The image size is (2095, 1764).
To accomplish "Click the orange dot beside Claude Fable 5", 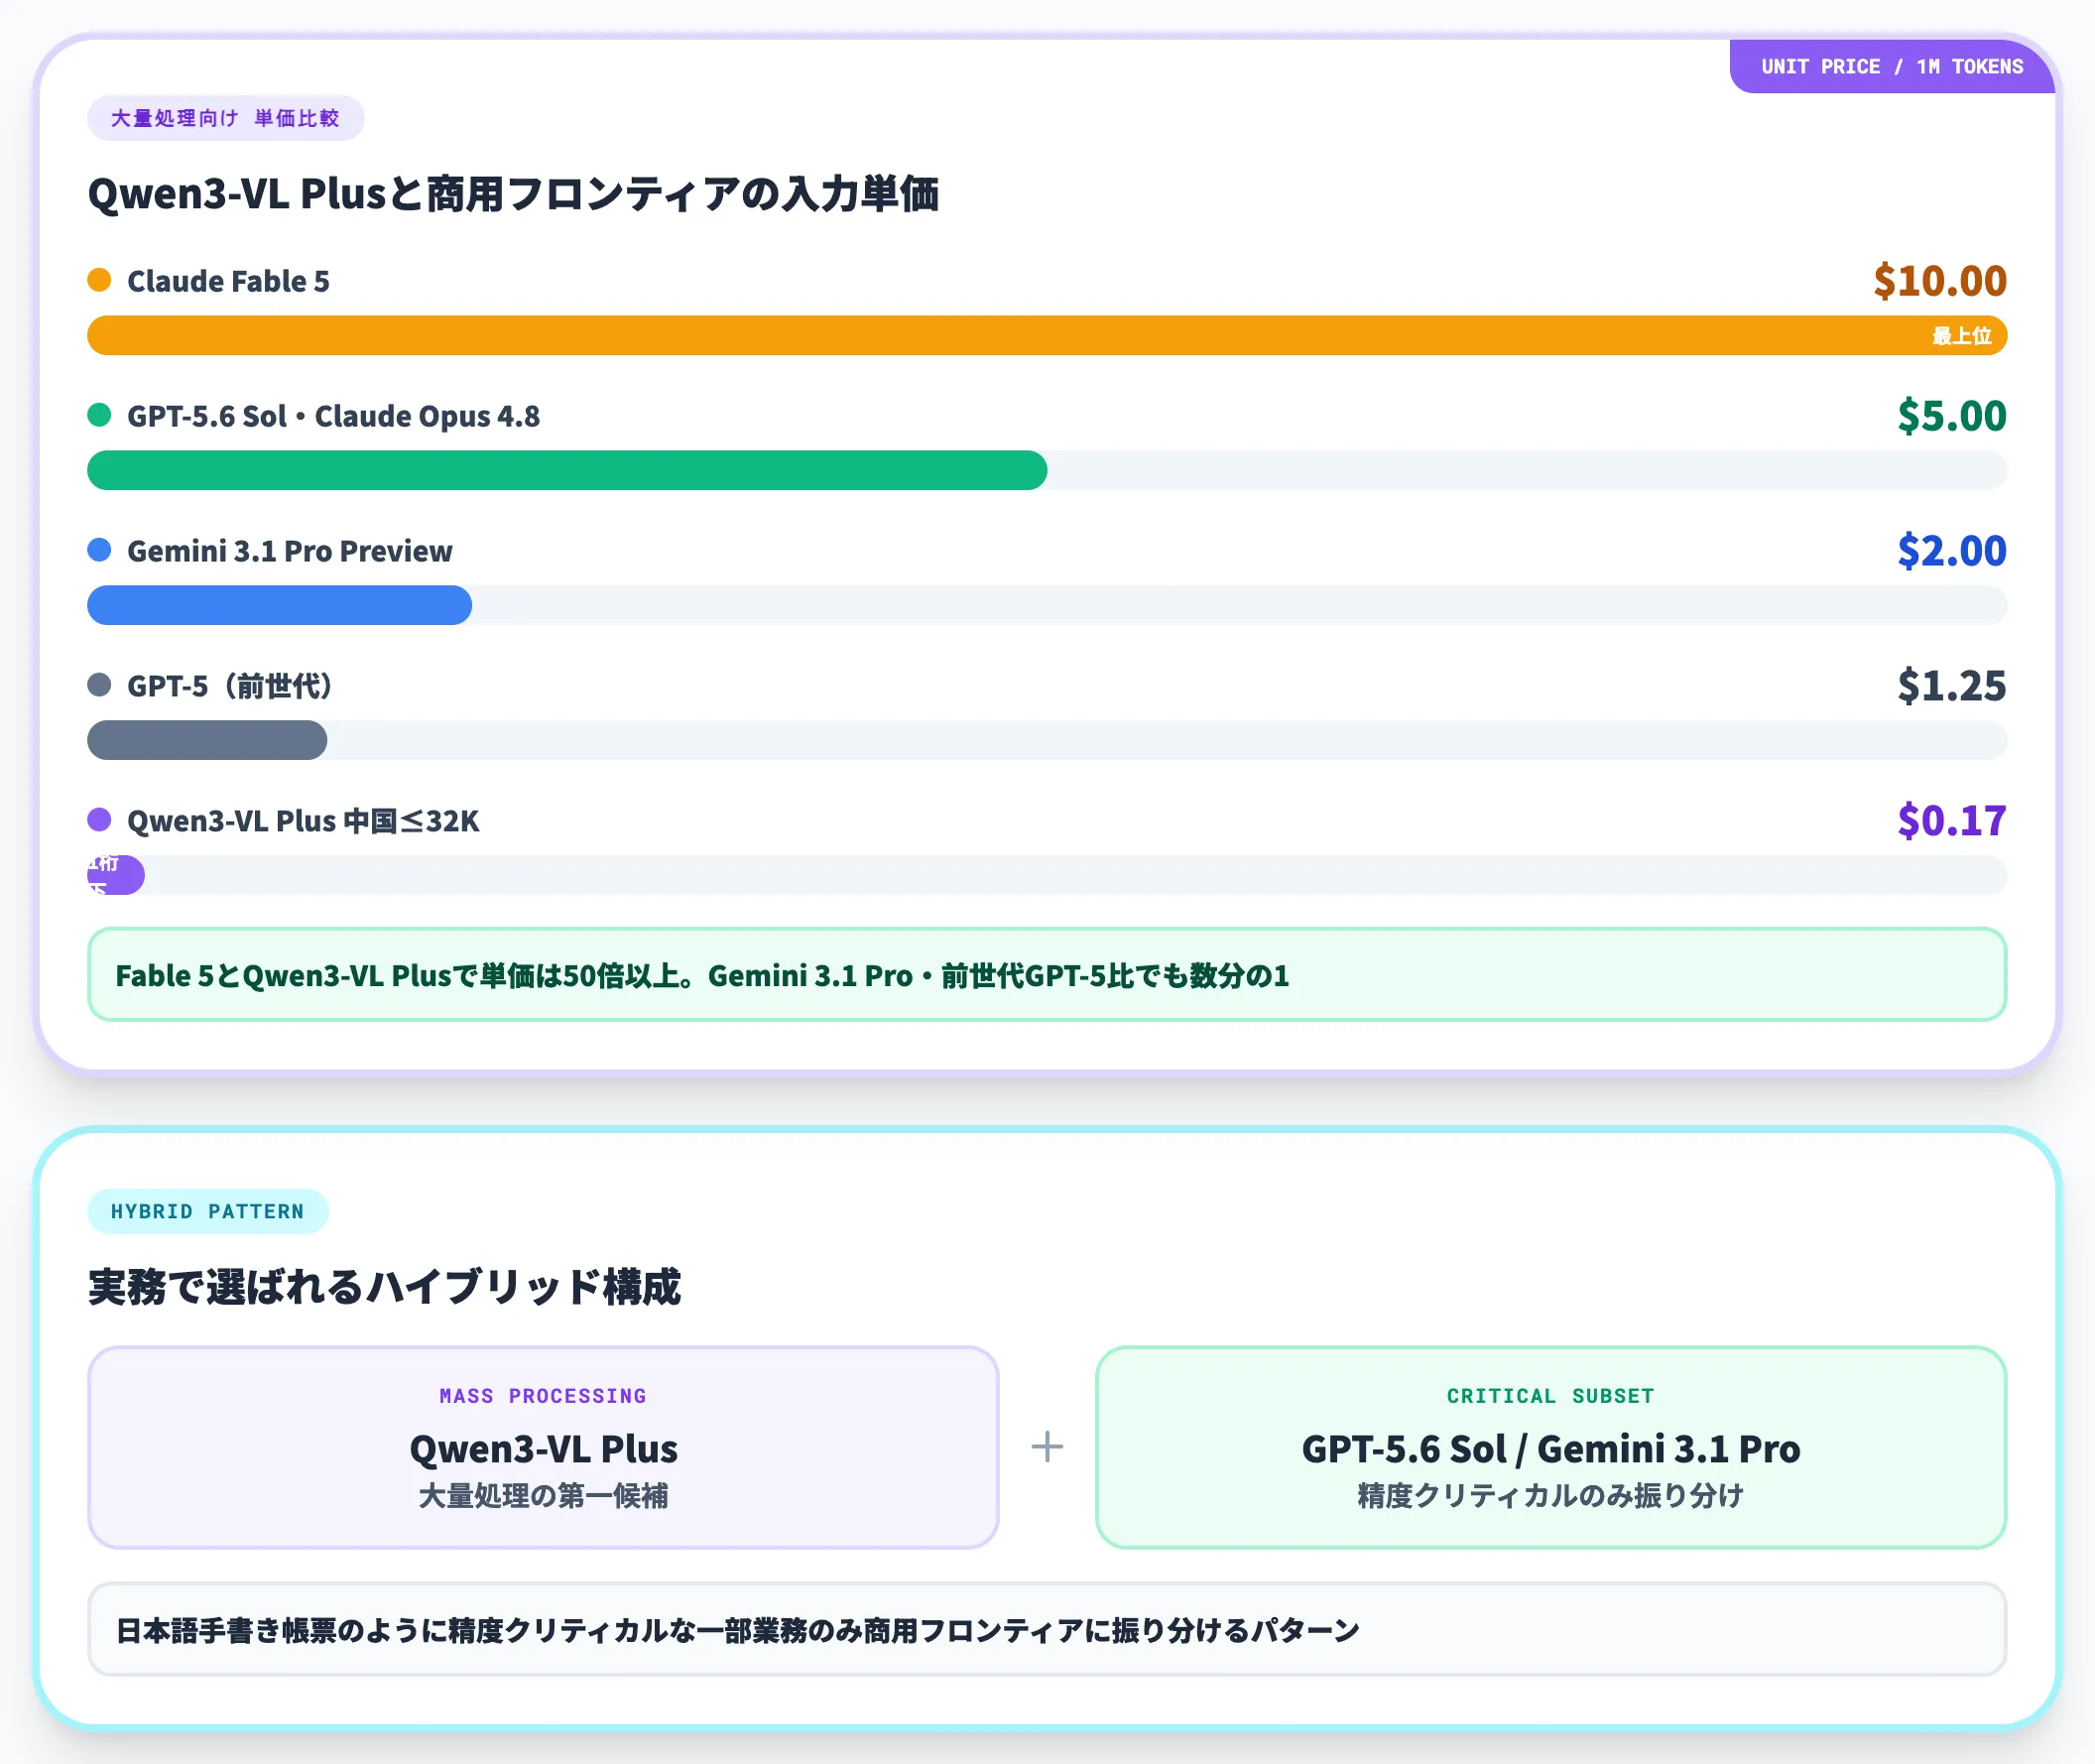I will point(99,280).
